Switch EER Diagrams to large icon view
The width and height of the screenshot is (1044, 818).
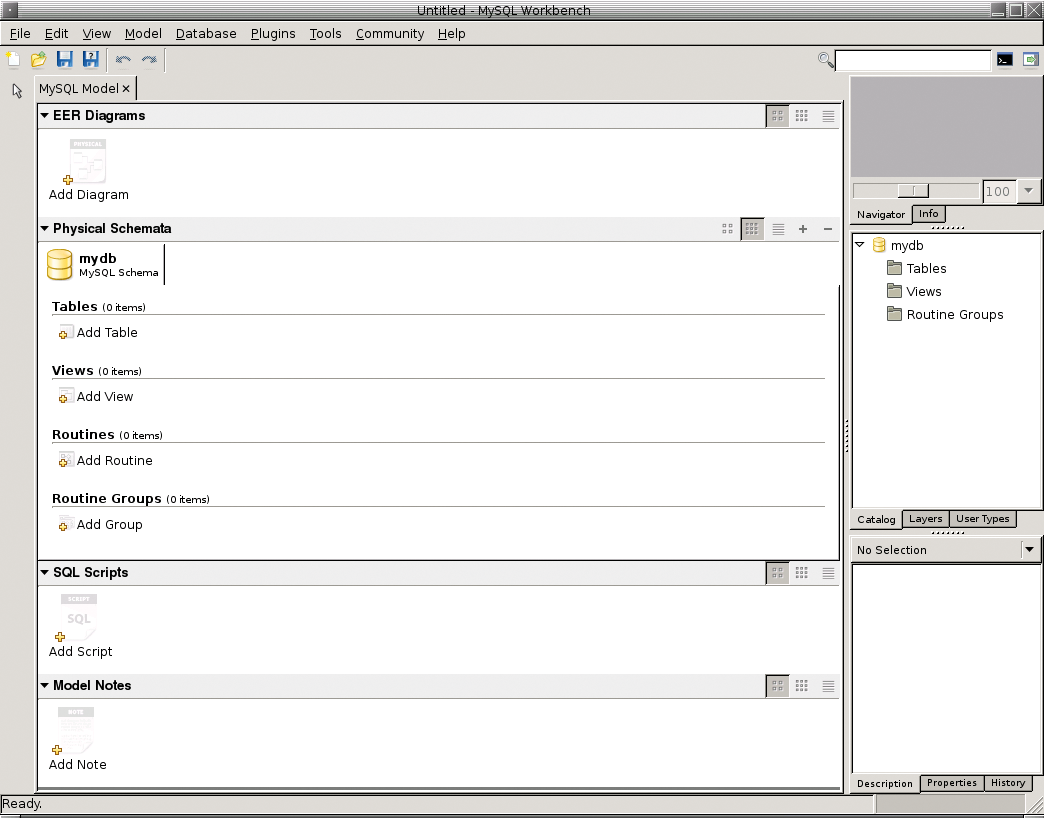(x=777, y=116)
